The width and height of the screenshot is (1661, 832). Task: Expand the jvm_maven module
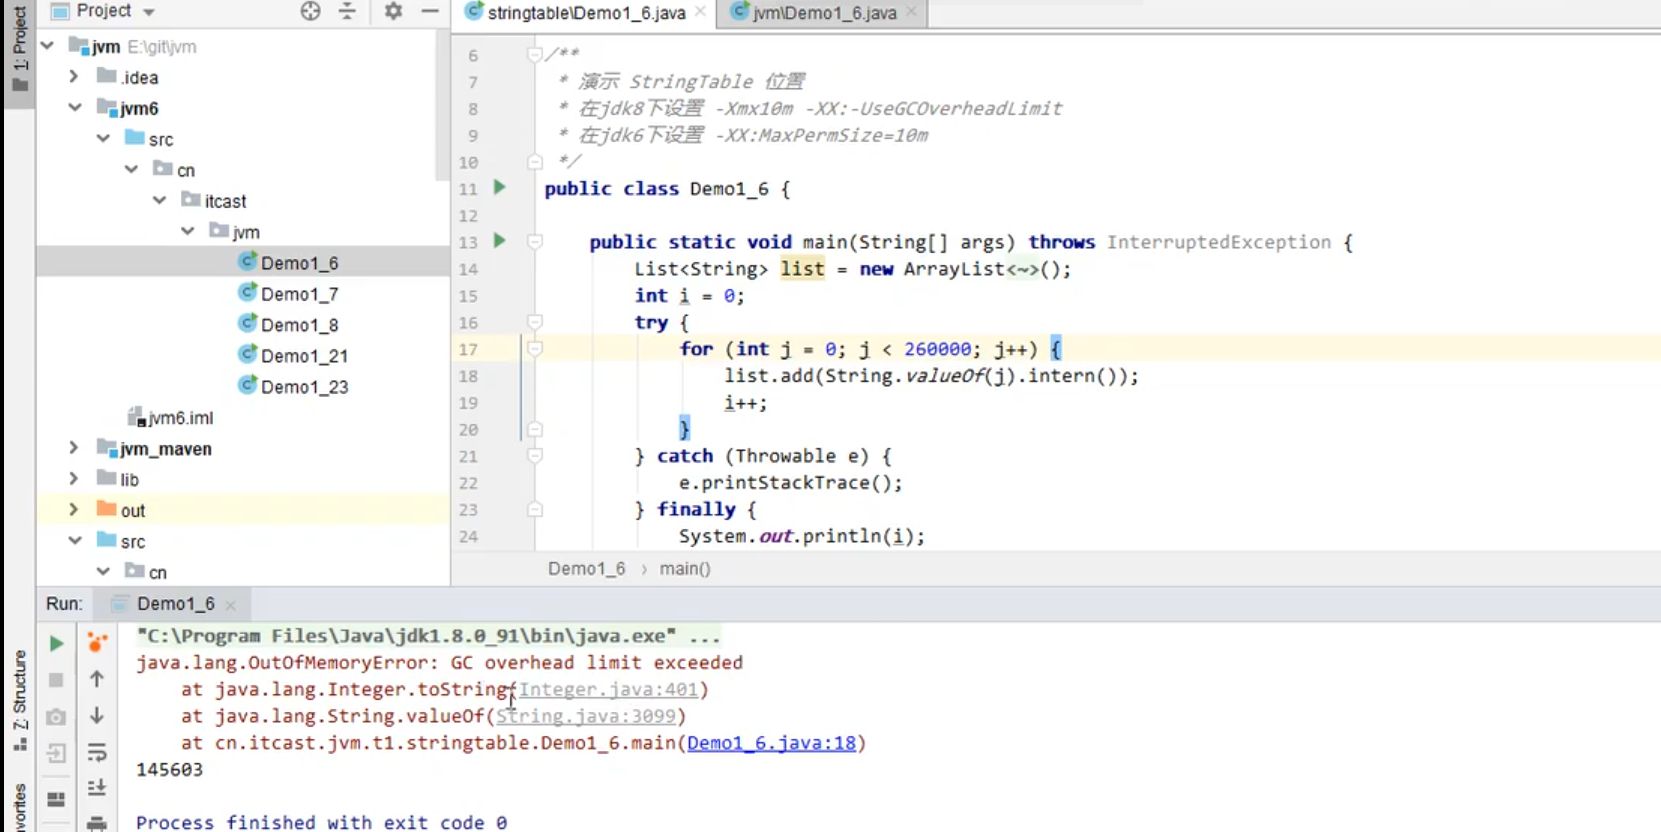[74, 448]
